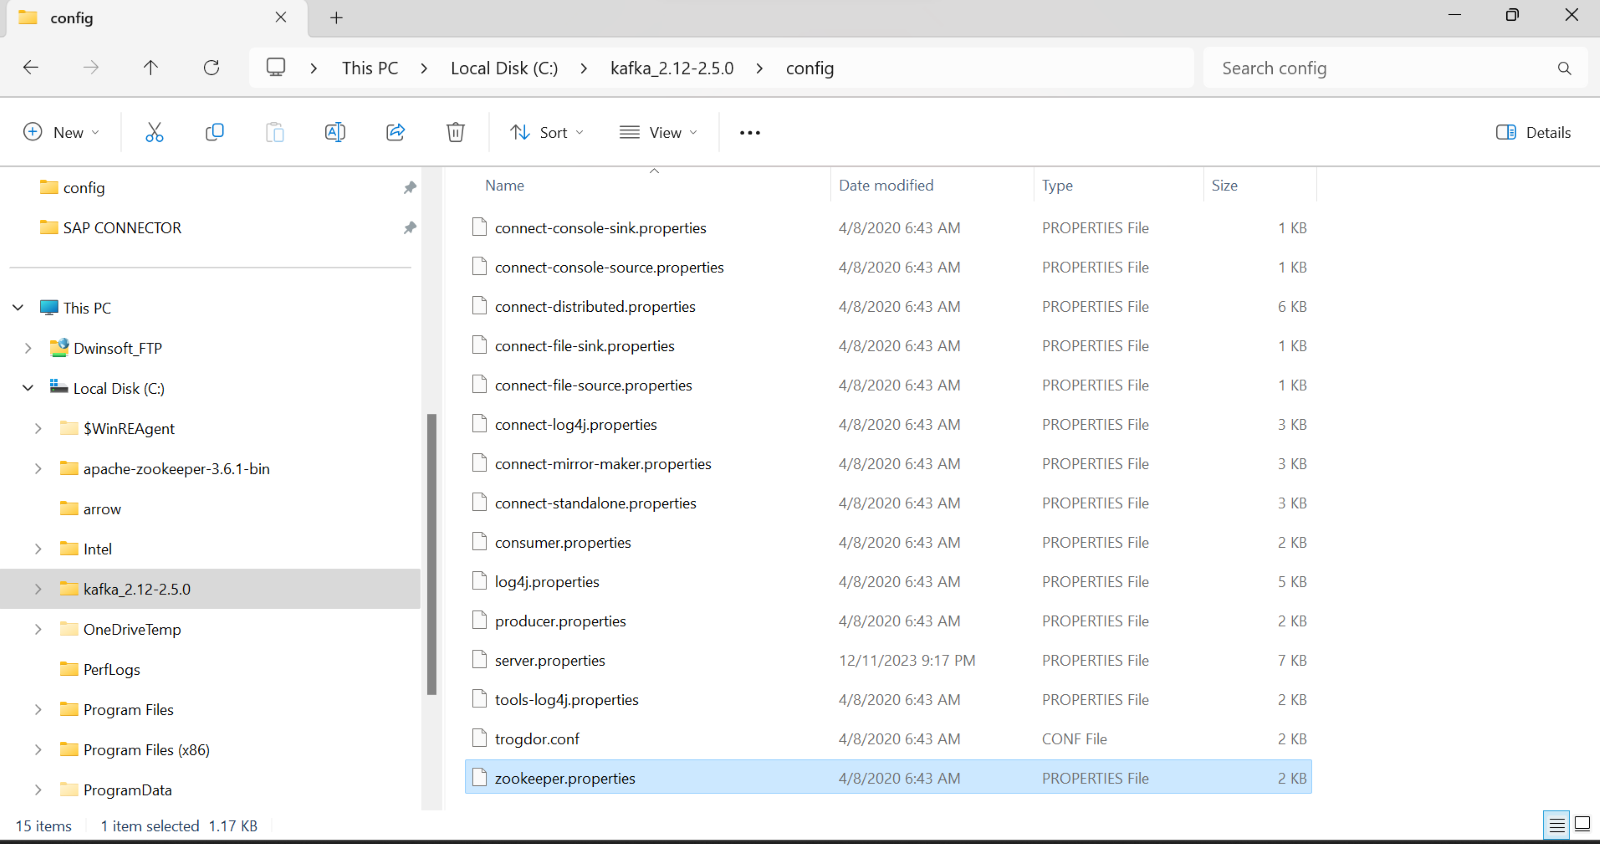The height and width of the screenshot is (844, 1600).
Task: Switch to large thumbnails view in status bar
Action: point(1582,825)
